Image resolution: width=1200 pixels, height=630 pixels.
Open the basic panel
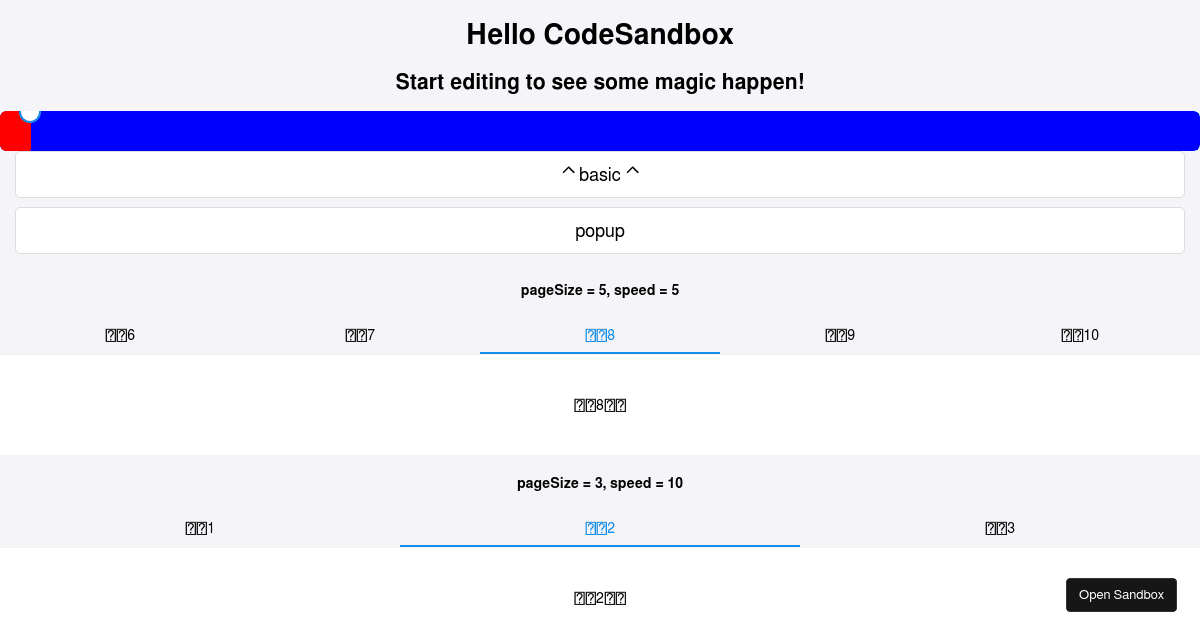600,174
